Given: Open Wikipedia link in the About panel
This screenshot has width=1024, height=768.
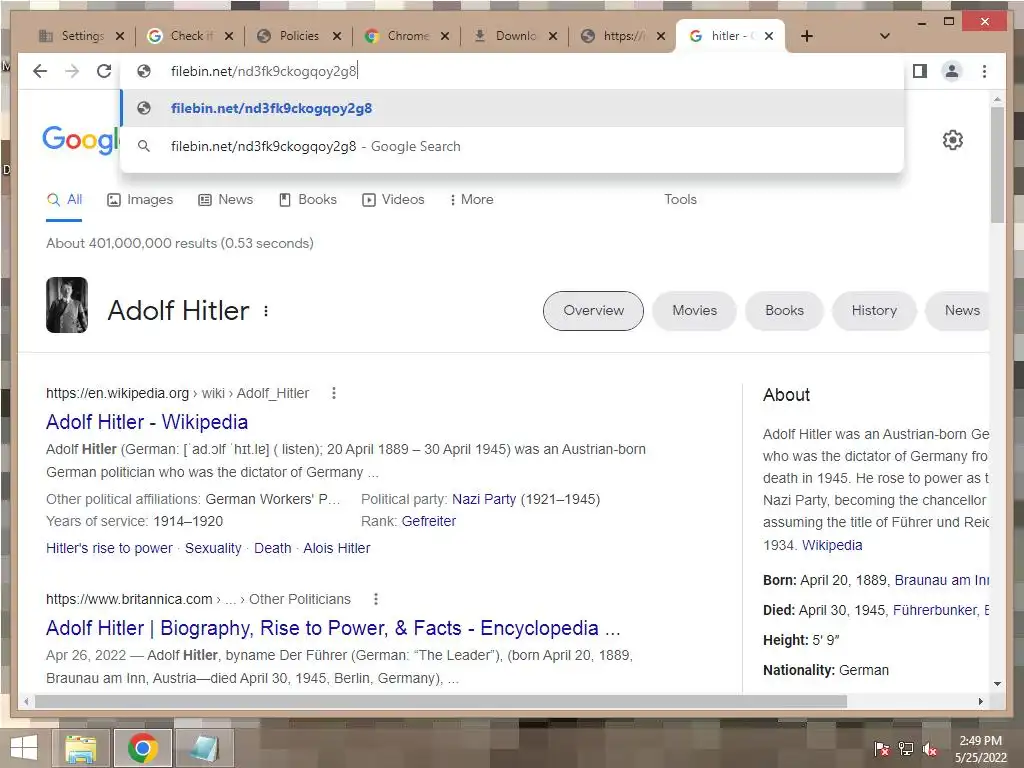Looking at the screenshot, I should point(832,545).
